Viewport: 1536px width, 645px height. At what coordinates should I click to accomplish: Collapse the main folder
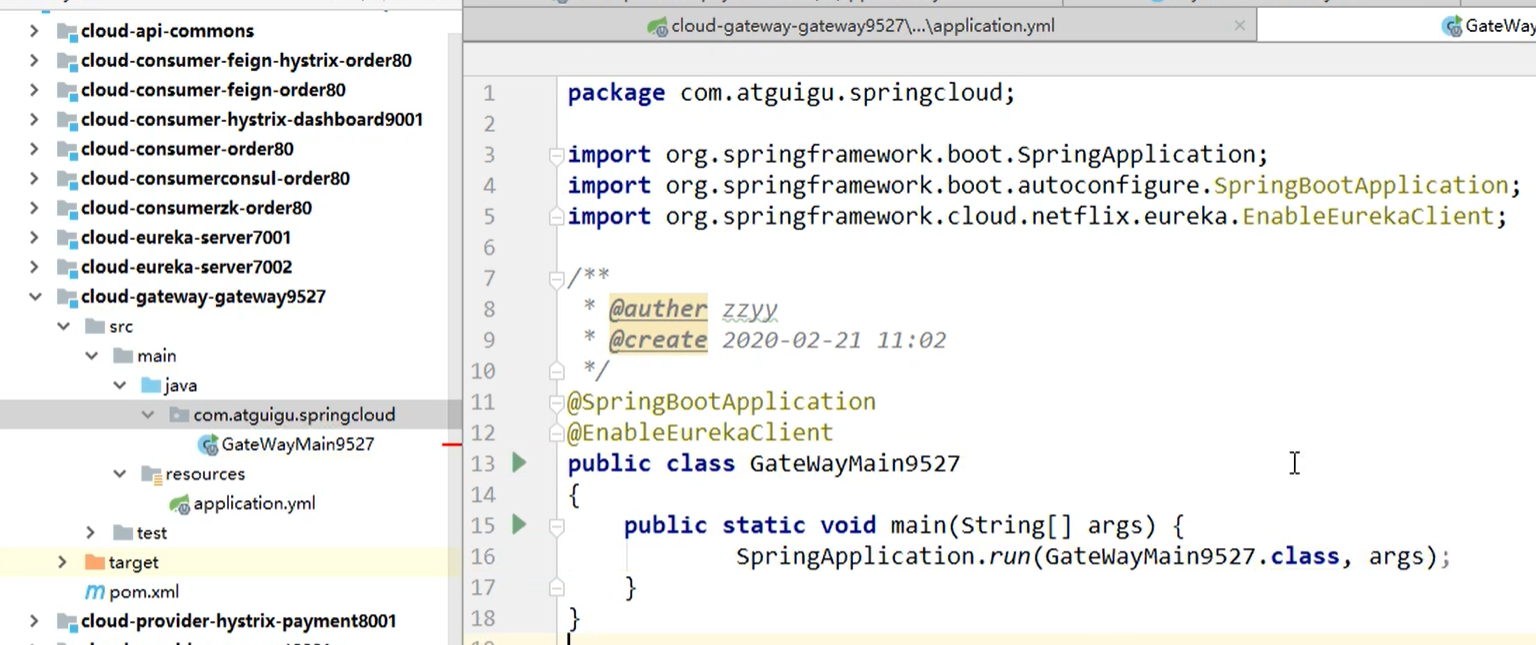pos(91,356)
